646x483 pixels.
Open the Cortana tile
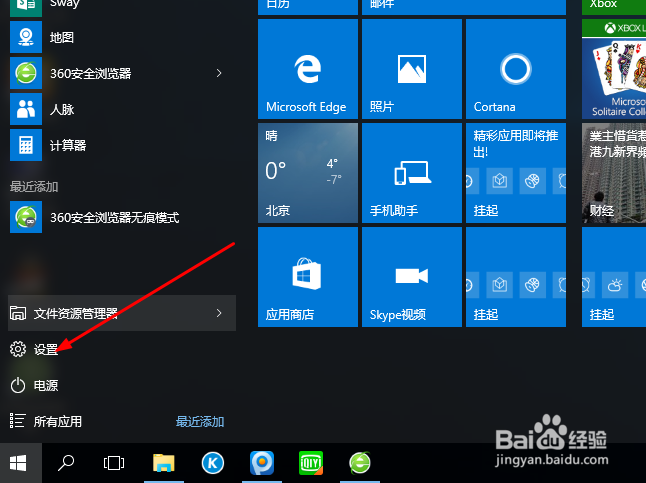516,69
